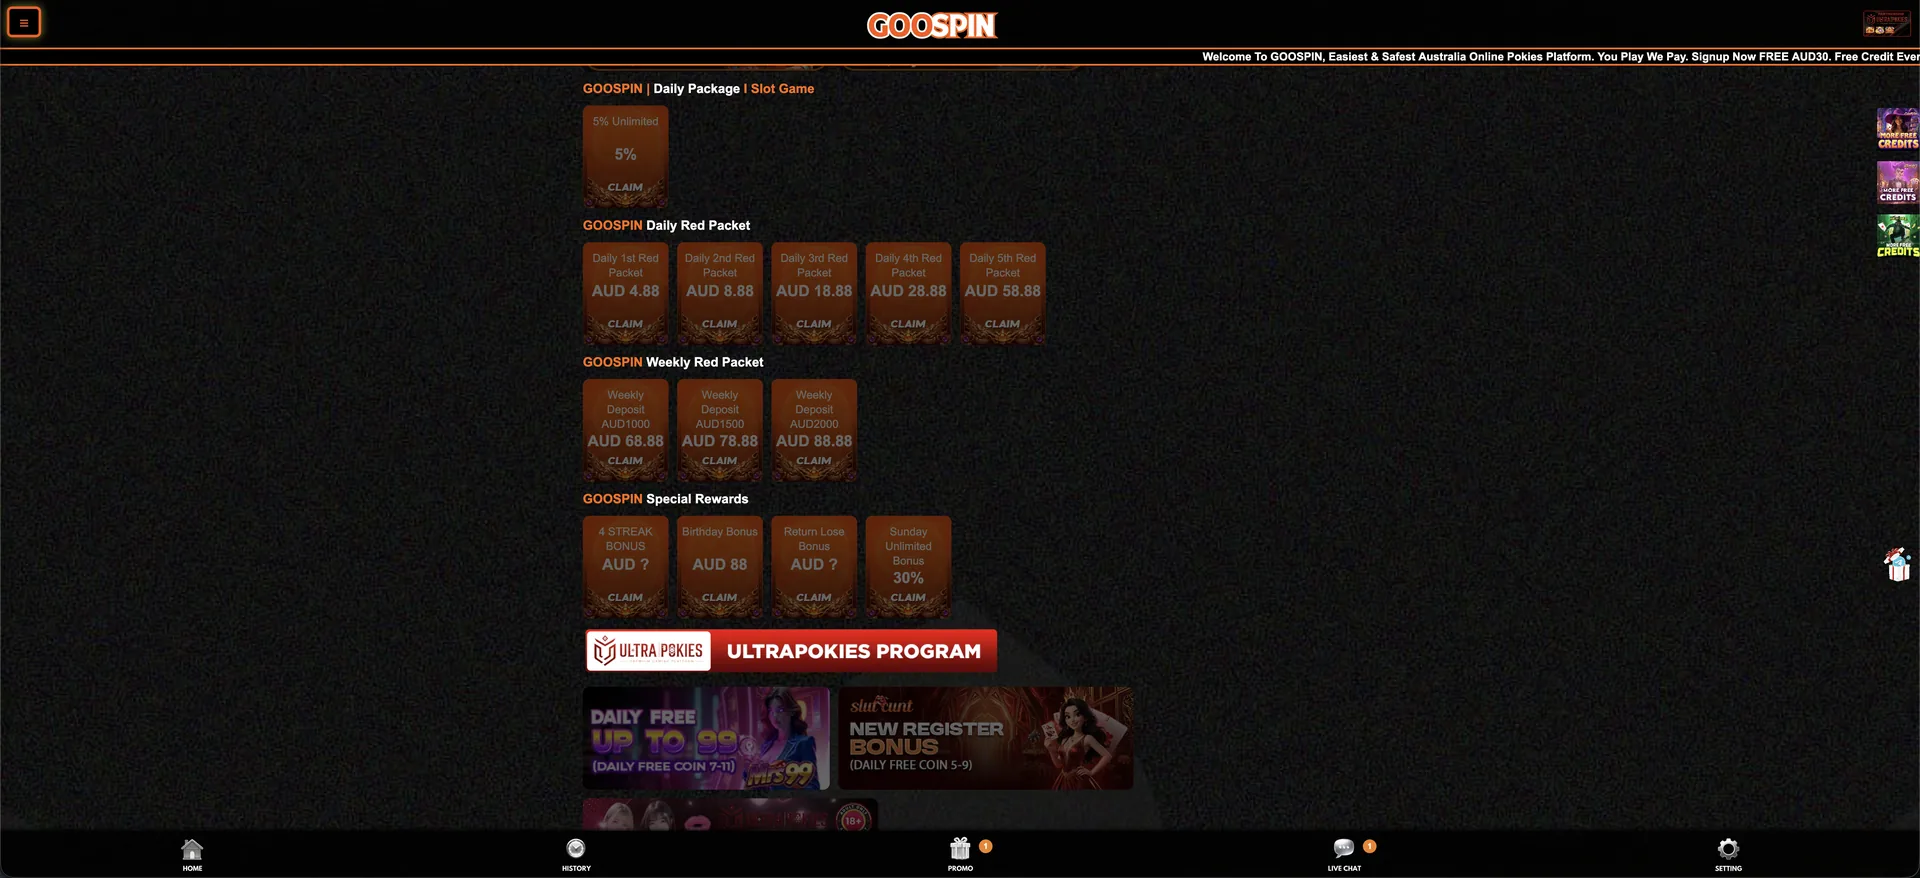Click the GOOSPIN Weekly Red Packet heading
The image size is (1920, 878).
(x=673, y=362)
